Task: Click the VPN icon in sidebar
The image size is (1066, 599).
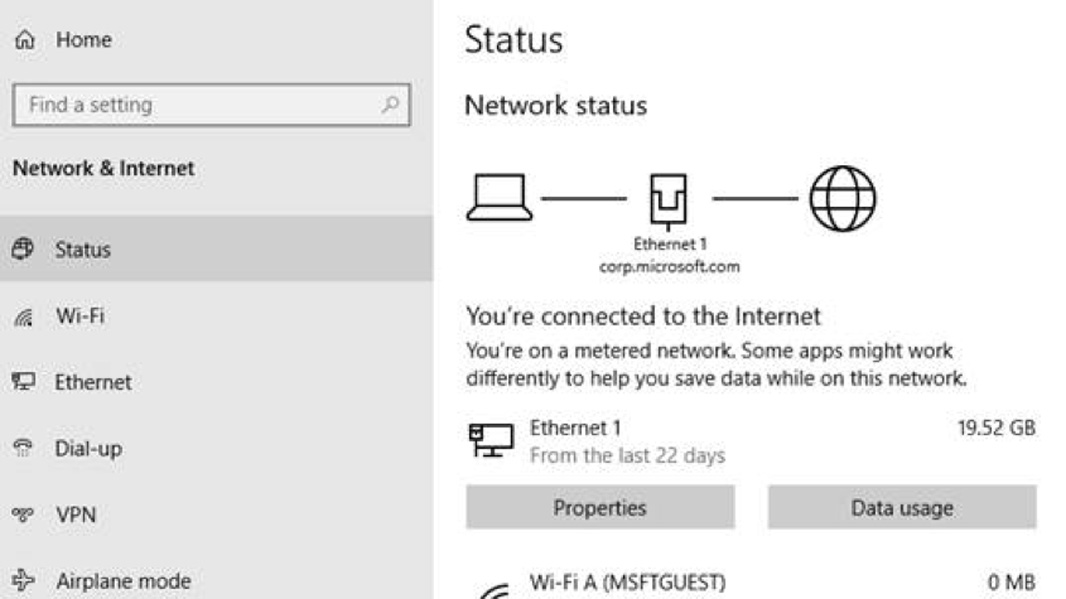Action: coord(21,515)
